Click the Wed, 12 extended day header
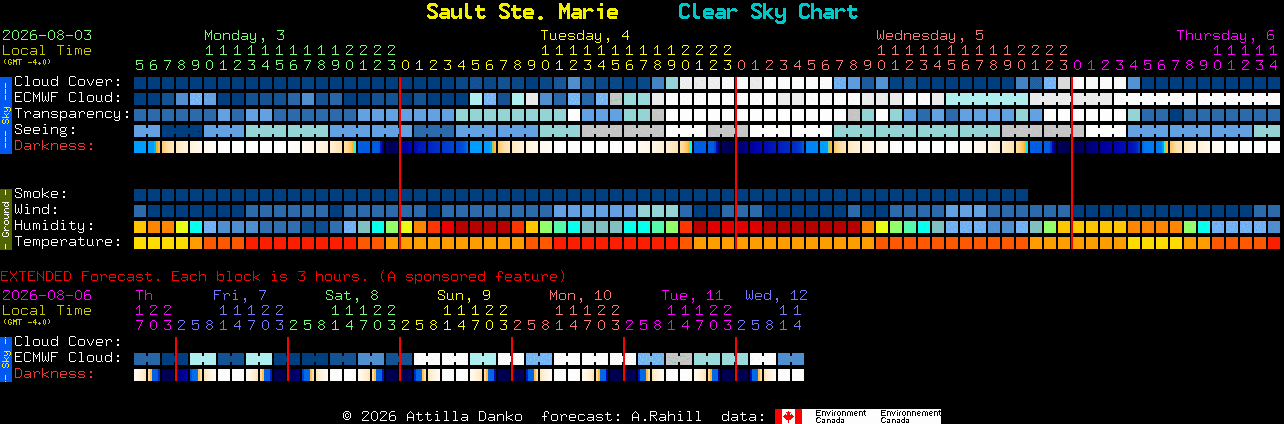1284x424 pixels. [x=776, y=295]
